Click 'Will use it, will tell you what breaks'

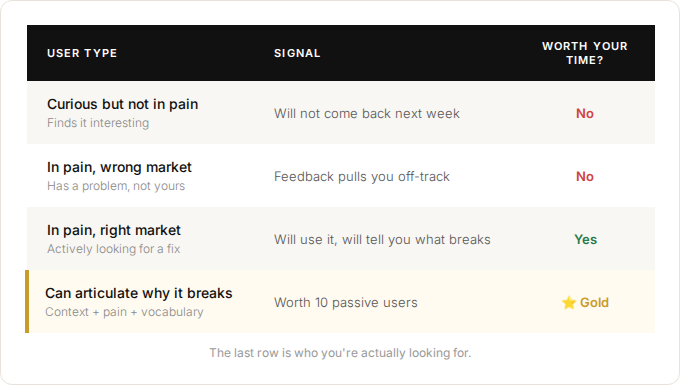point(382,240)
